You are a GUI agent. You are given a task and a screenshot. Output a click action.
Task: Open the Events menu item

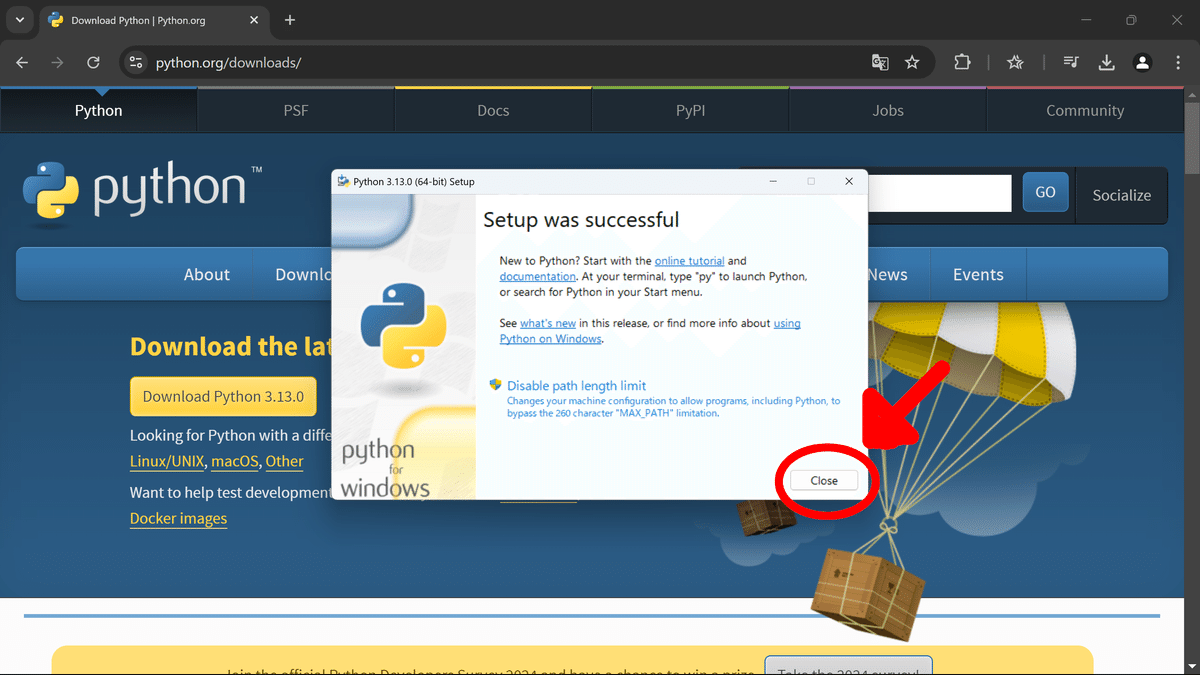click(978, 274)
